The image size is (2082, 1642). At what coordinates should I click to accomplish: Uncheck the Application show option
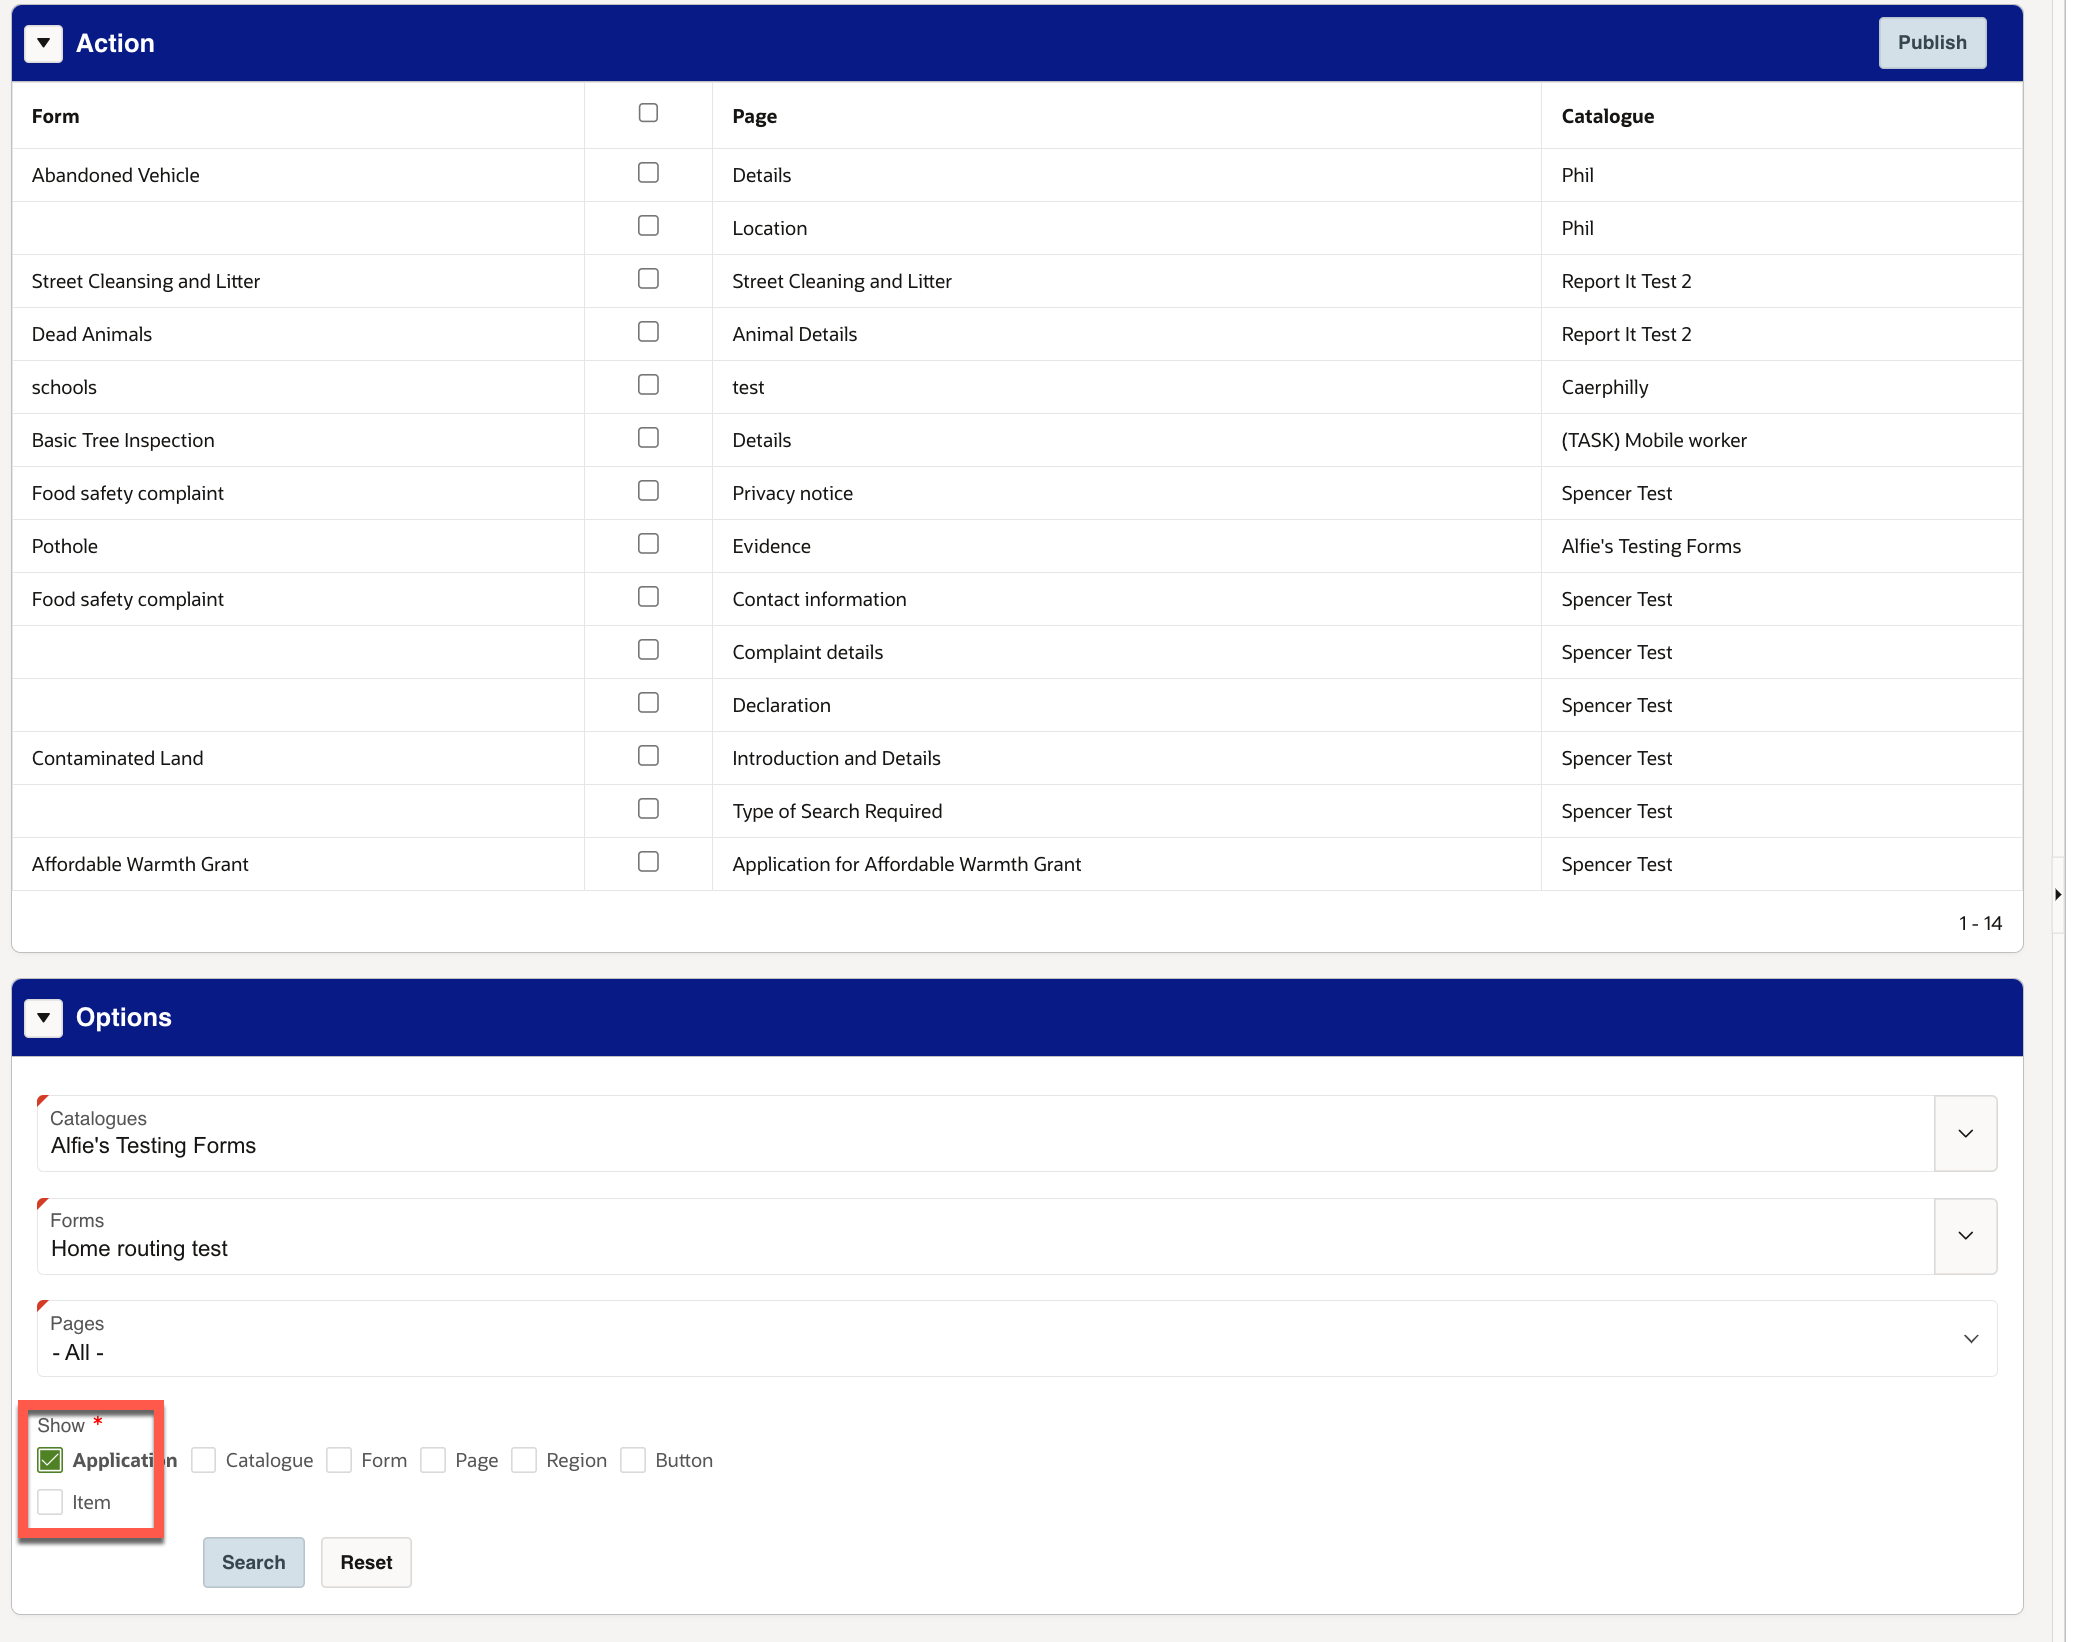[x=50, y=1460]
